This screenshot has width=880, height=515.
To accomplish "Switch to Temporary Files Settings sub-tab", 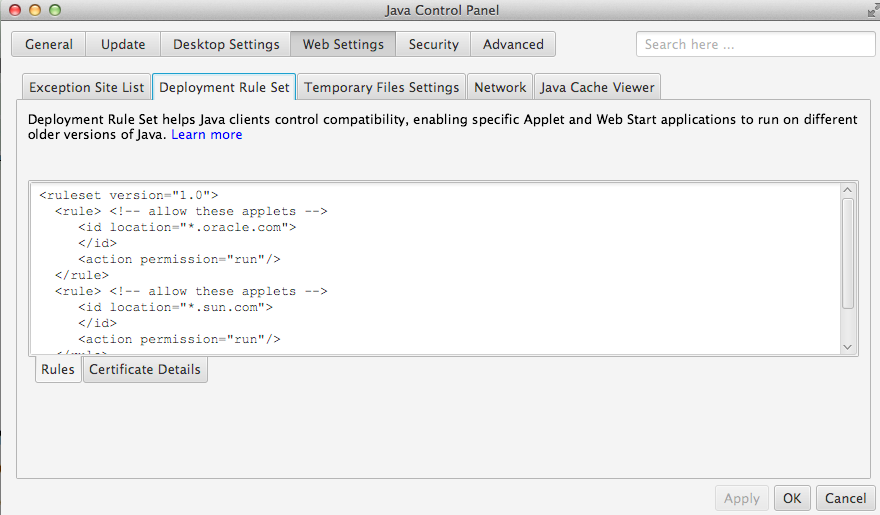I will 381,87.
